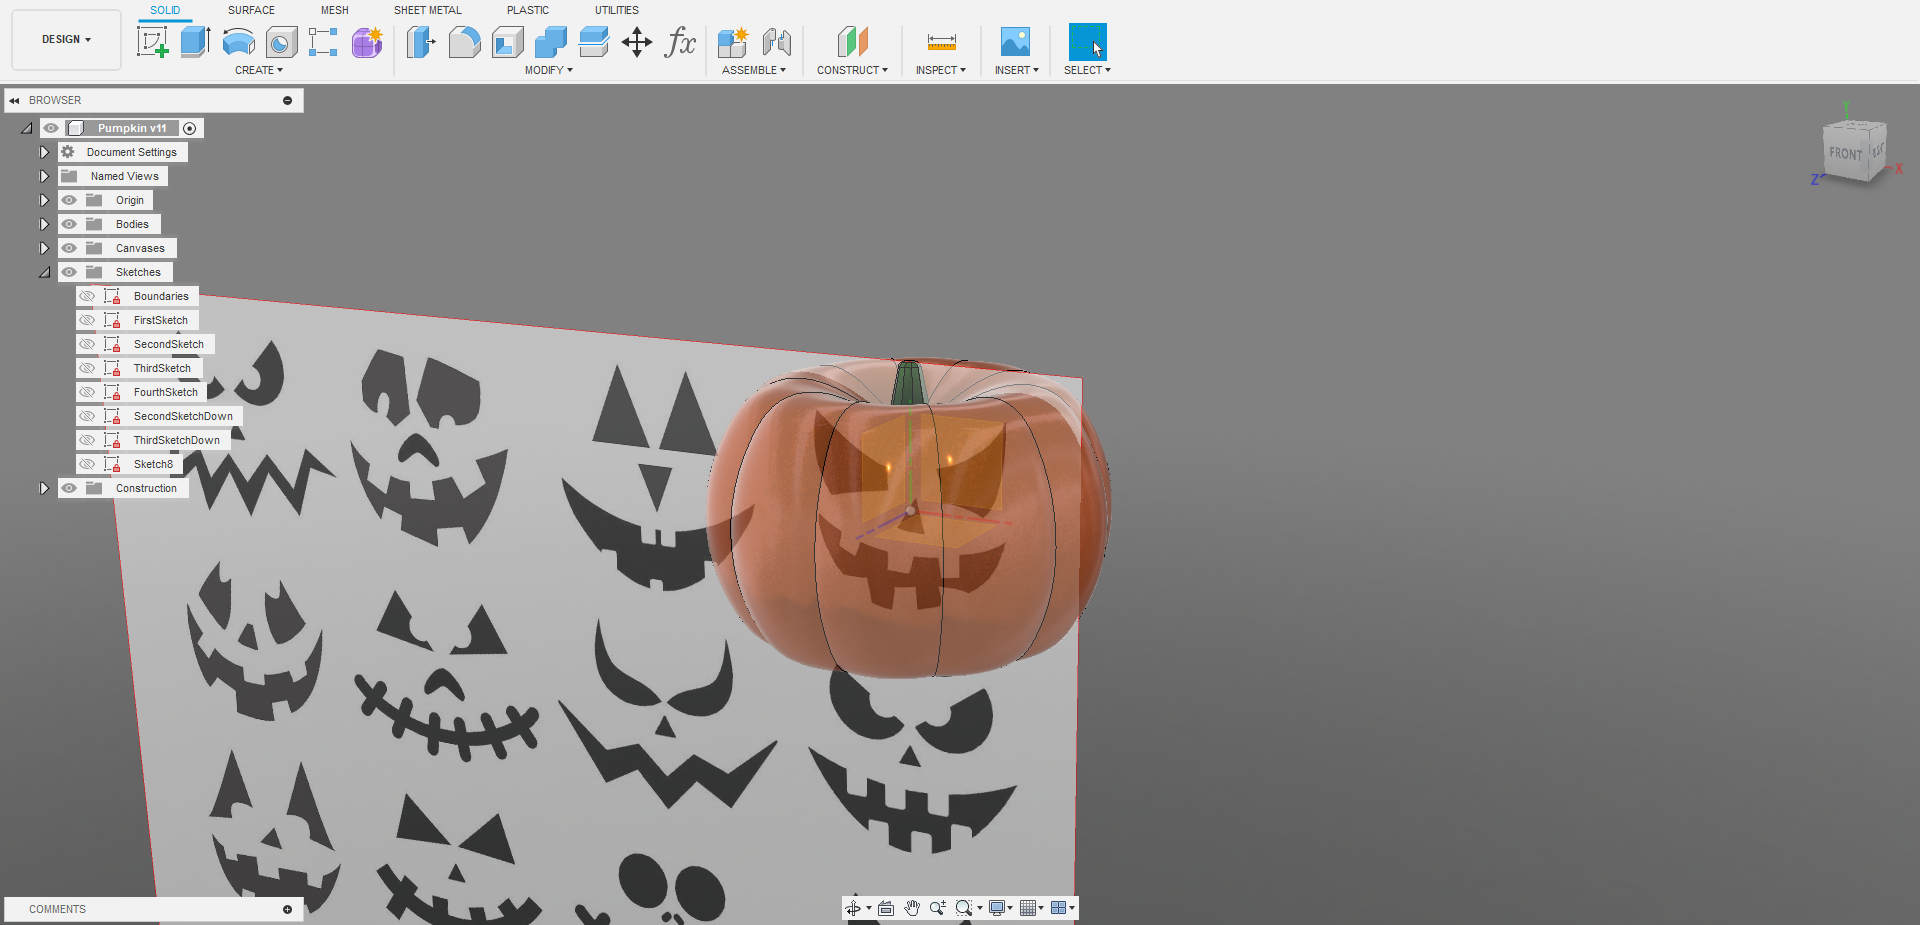Click the Offset Plane icon in Construct

[x=852, y=42]
